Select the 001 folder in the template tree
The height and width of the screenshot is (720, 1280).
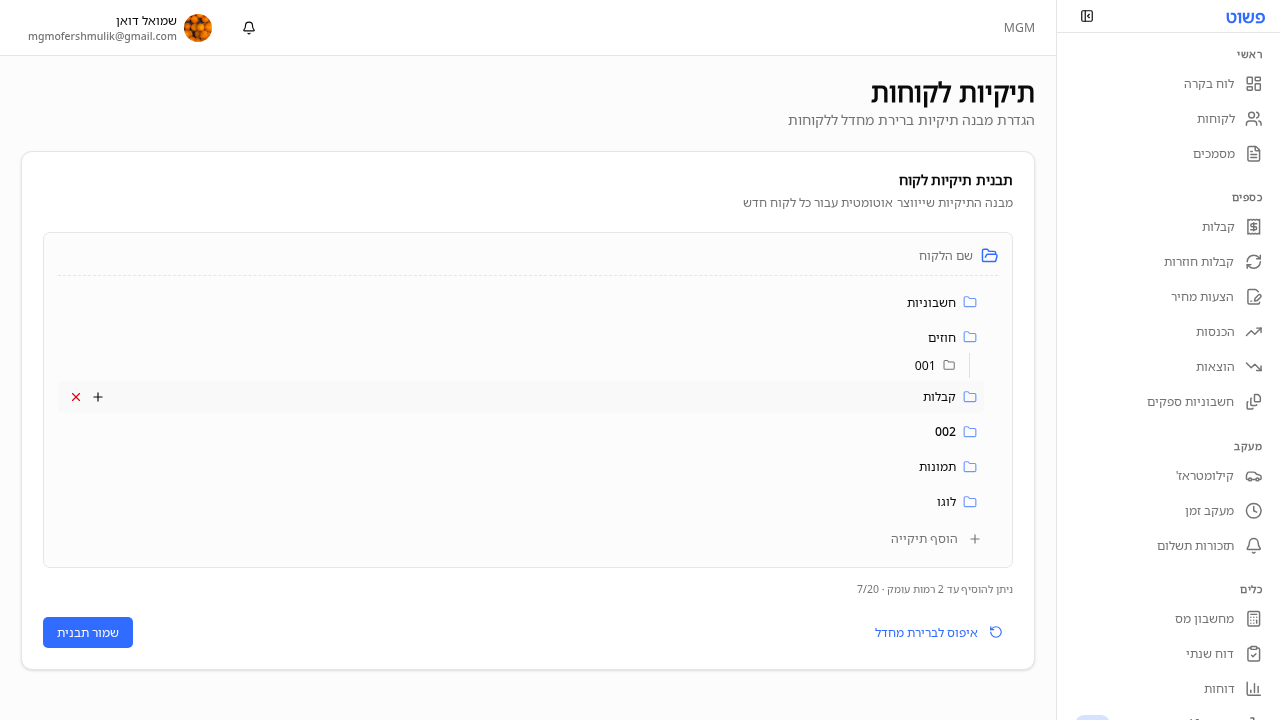click(x=922, y=366)
